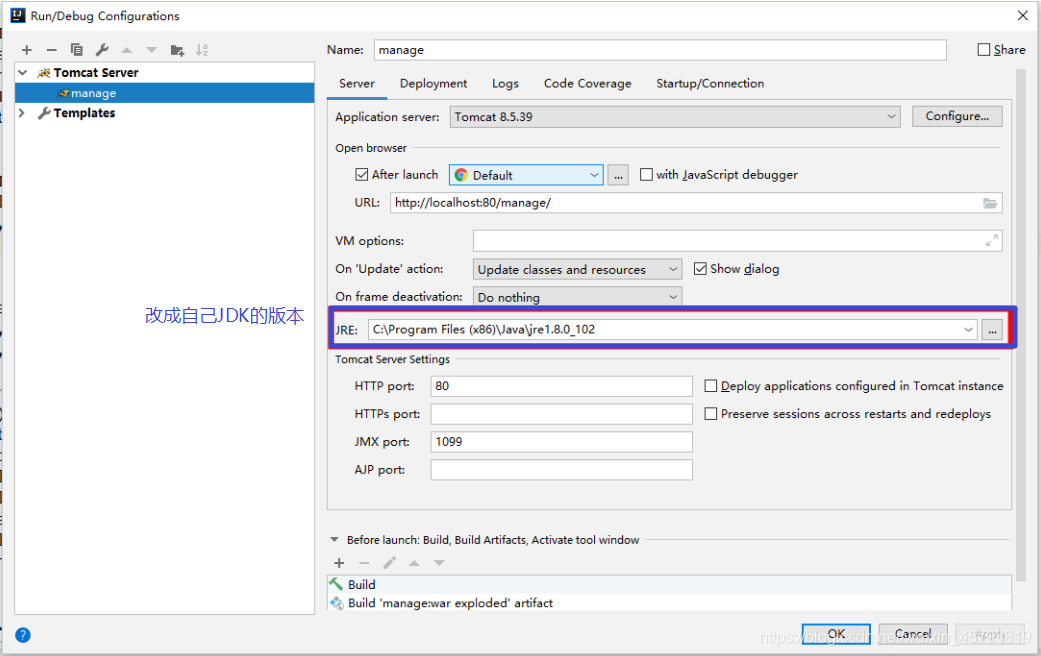Open the Startup/Connection tab

pyautogui.click(x=710, y=83)
